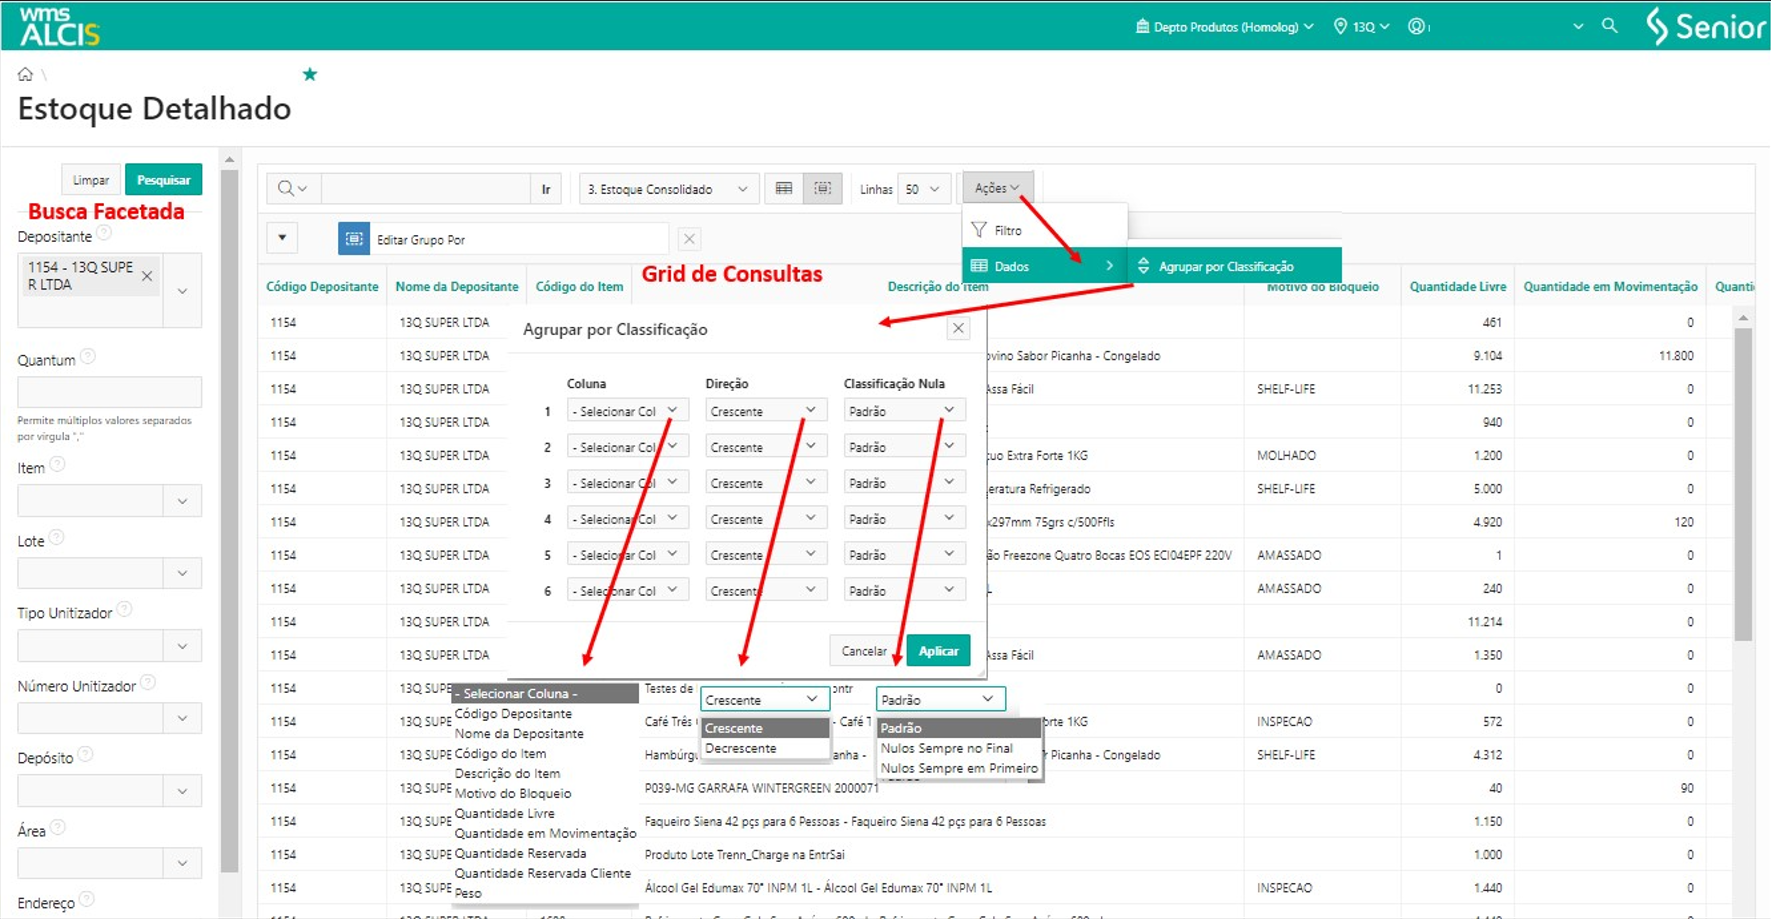Show help for the Depositante field
Viewport: 1772px width, 922px height.
pyautogui.click(x=104, y=234)
